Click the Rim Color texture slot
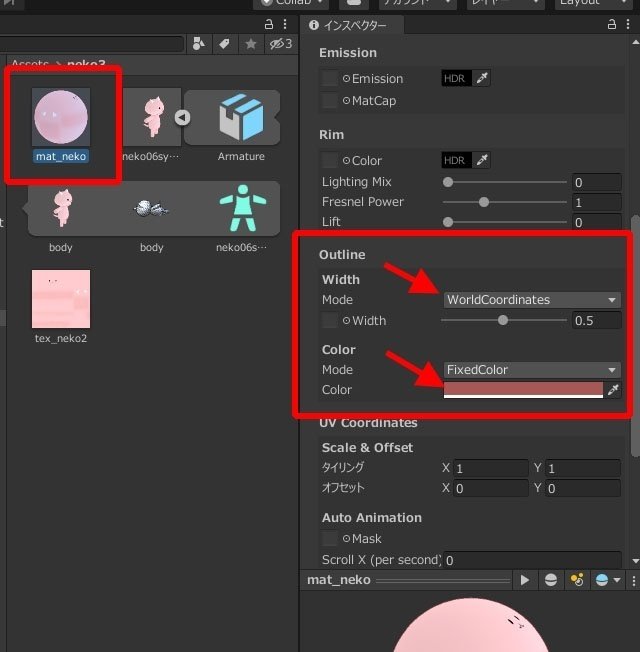Screen dimensions: 640x652 pyautogui.click(x=329, y=160)
